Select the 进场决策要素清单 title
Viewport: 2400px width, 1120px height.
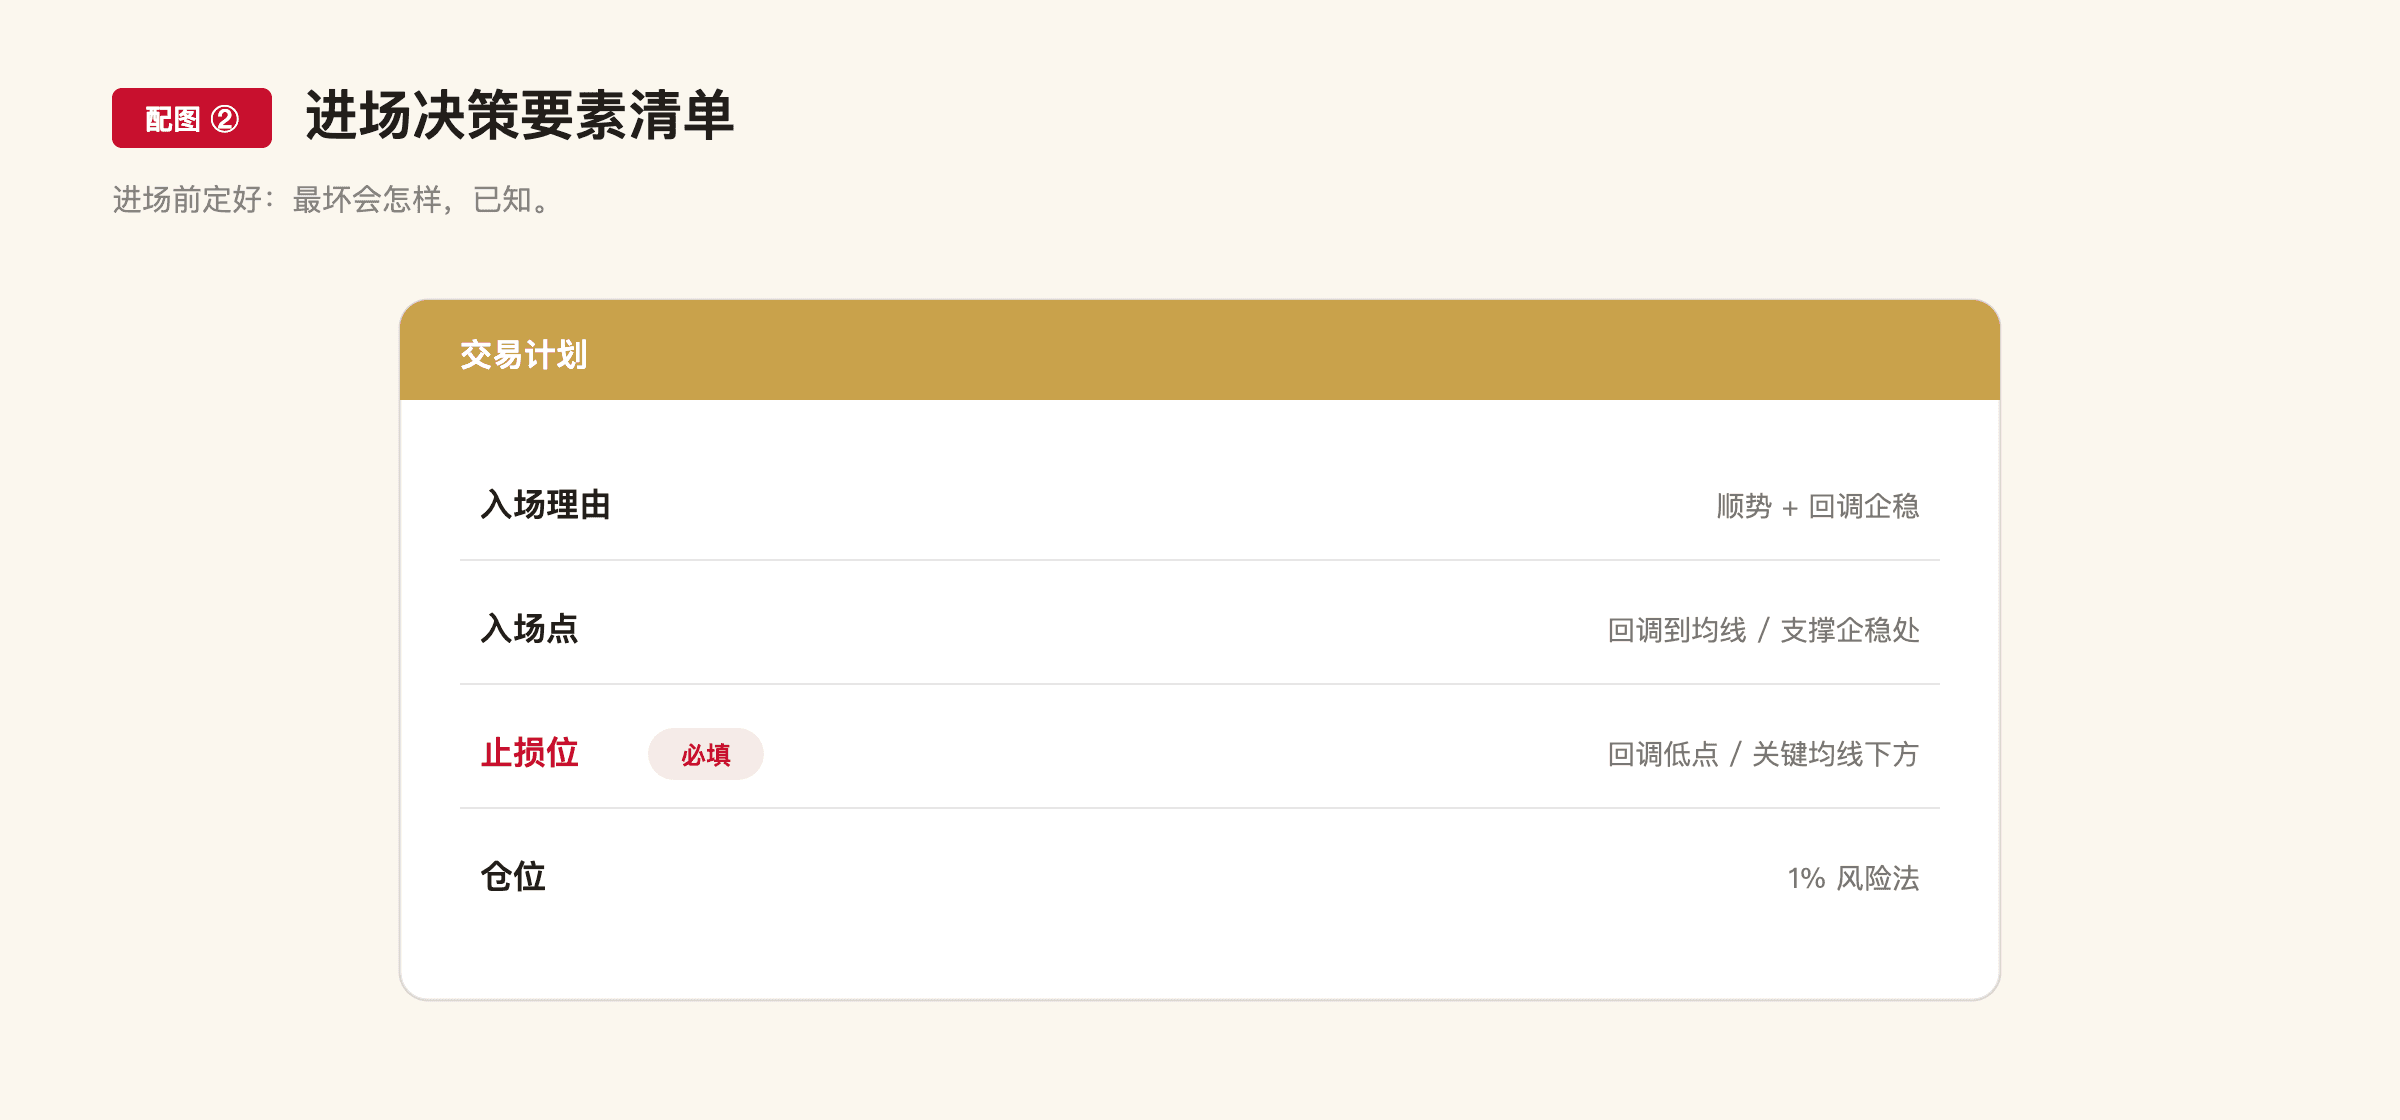point(520,116)
